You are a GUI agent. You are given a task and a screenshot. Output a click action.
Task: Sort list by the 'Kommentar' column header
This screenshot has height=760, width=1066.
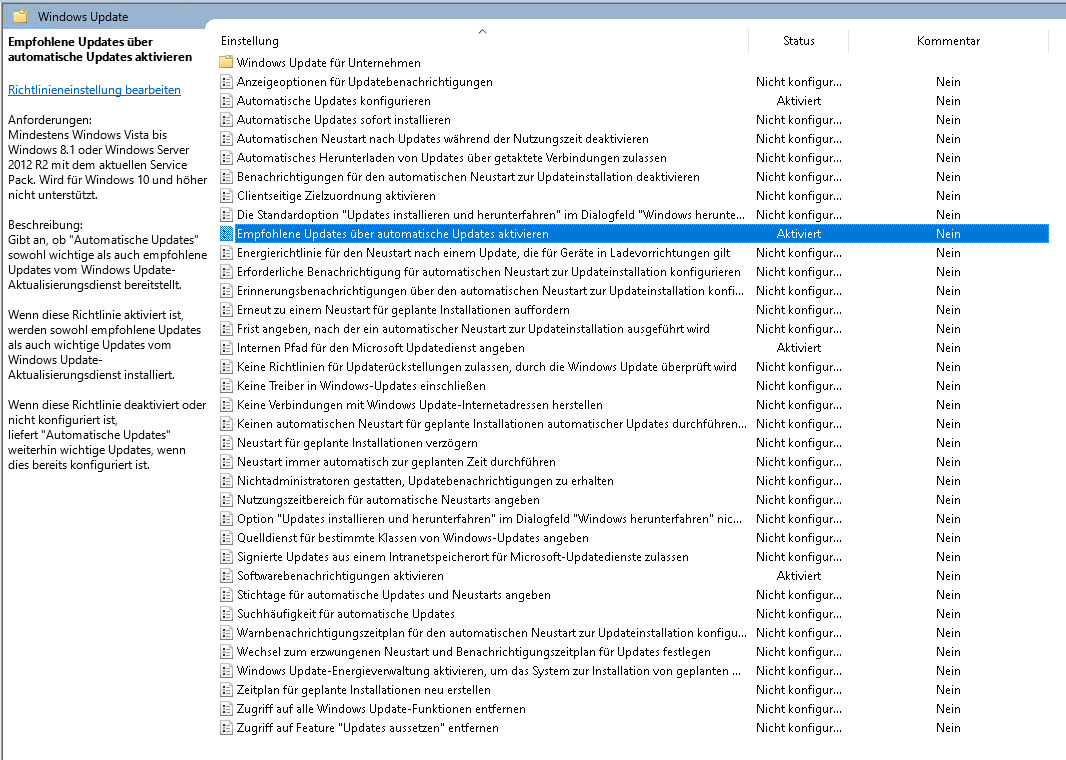tap(947, 41)
